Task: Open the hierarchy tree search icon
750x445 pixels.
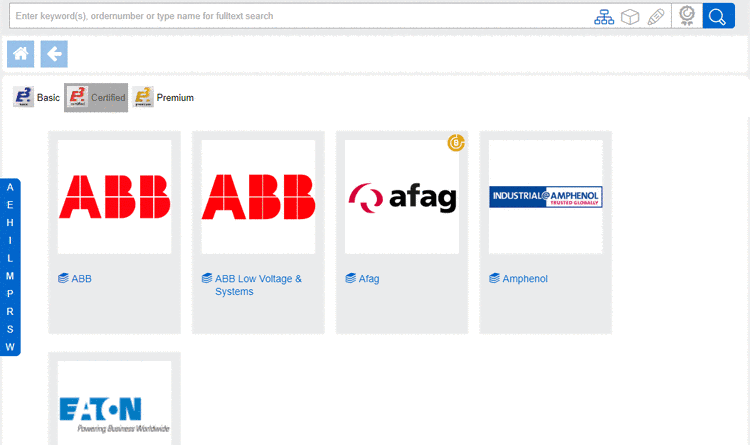Action: tap(604, 17)
